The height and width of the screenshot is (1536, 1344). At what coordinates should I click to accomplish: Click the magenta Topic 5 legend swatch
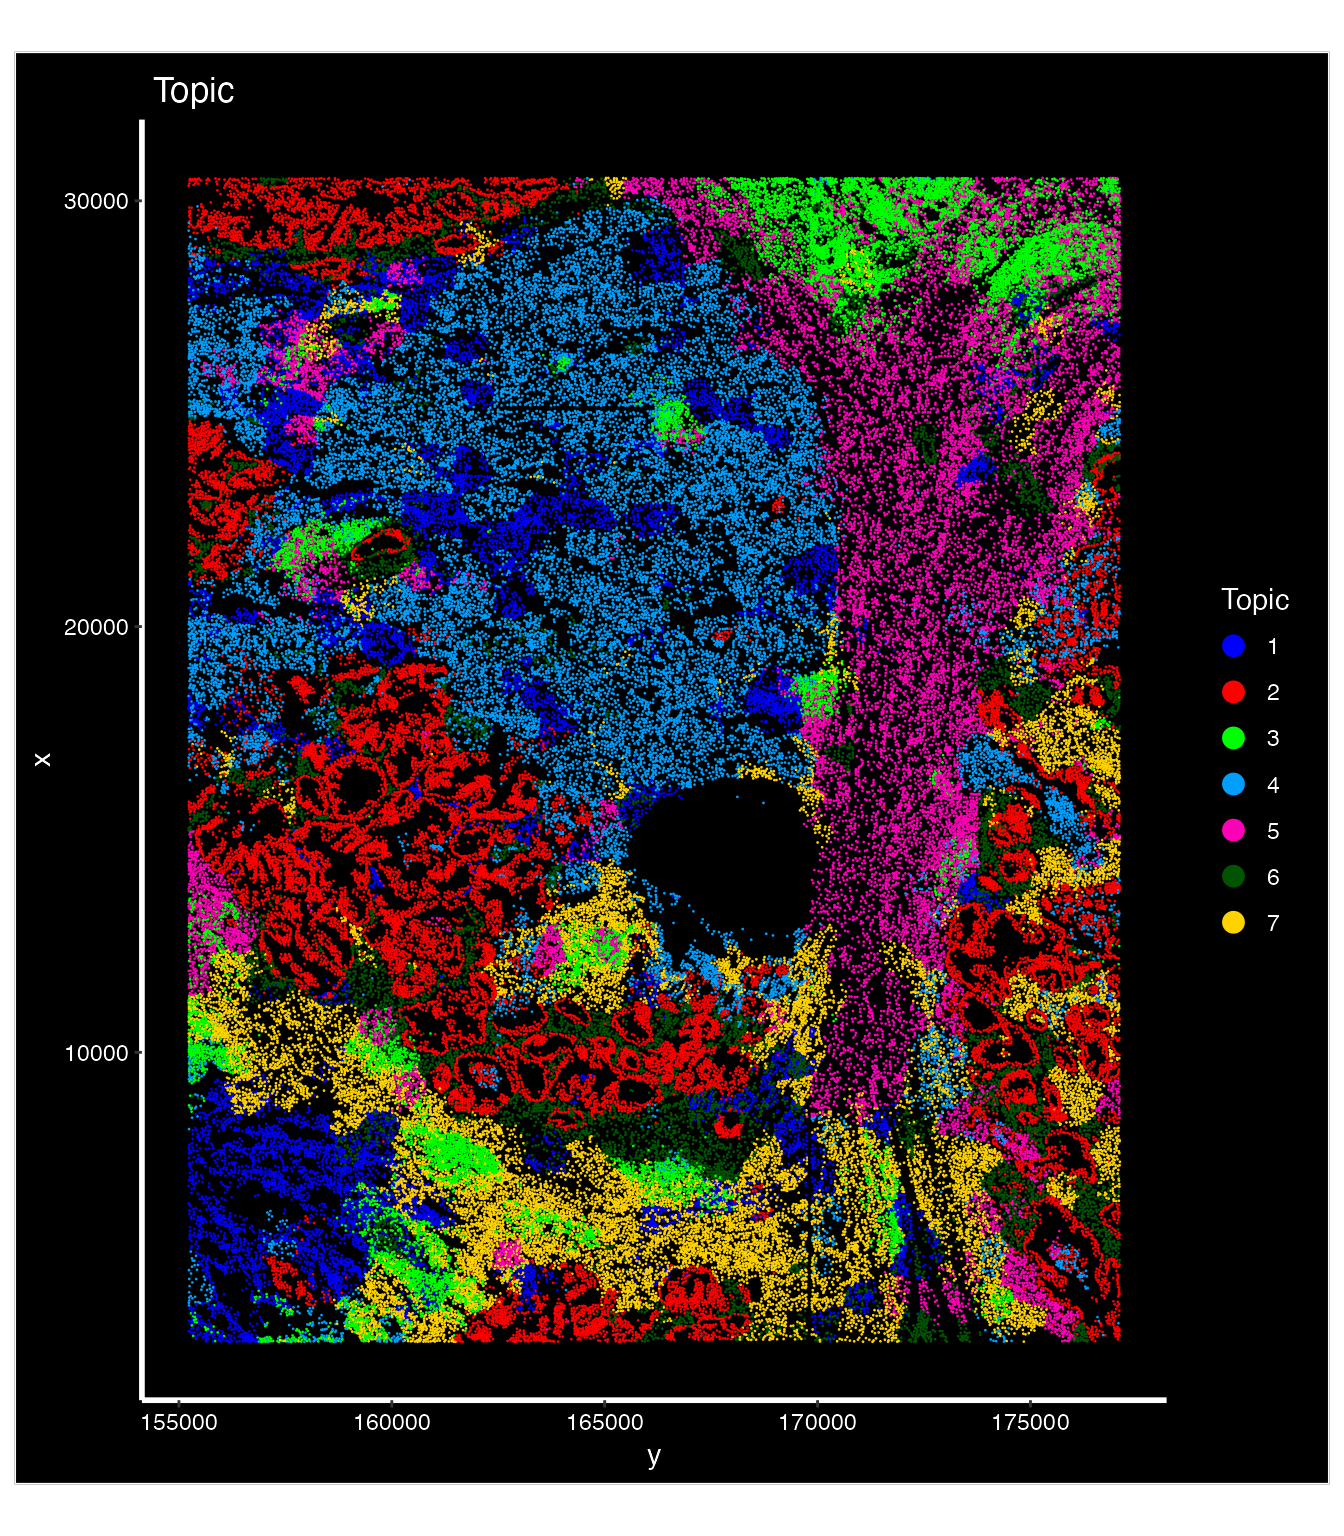(x=1233, y=831)
